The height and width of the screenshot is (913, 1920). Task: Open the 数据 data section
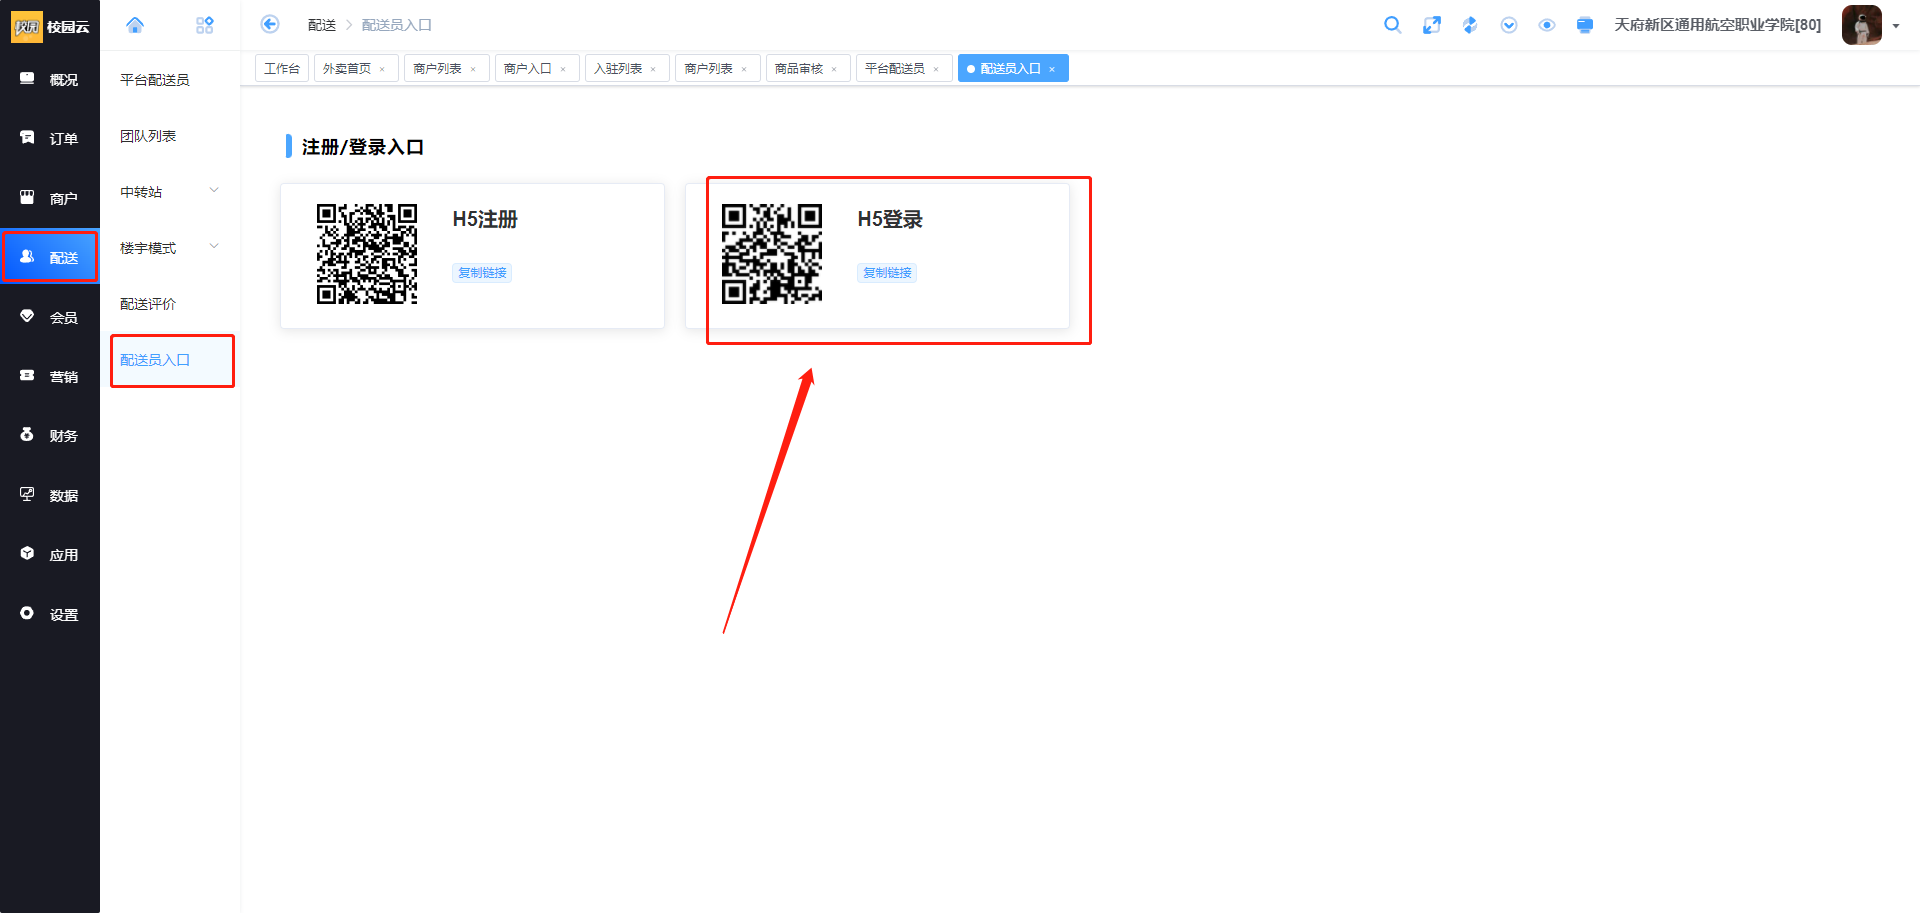coord(50,495)
